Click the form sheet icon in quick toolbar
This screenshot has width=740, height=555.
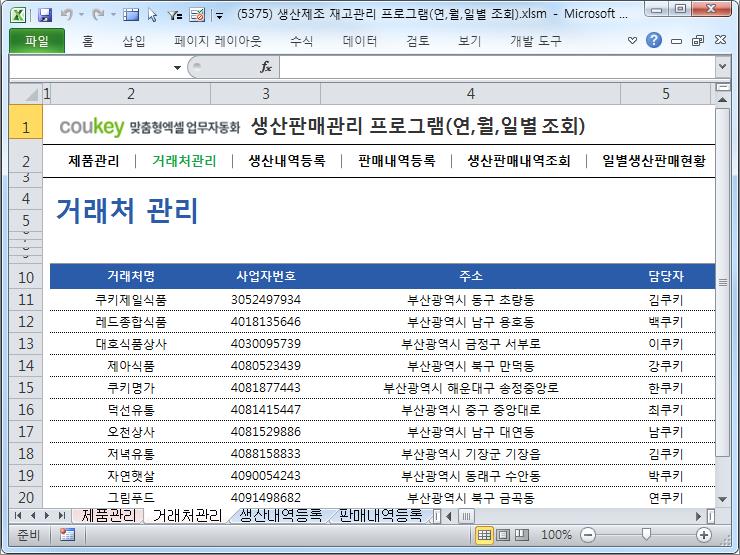pyautogui.click(x=197, y=15)
